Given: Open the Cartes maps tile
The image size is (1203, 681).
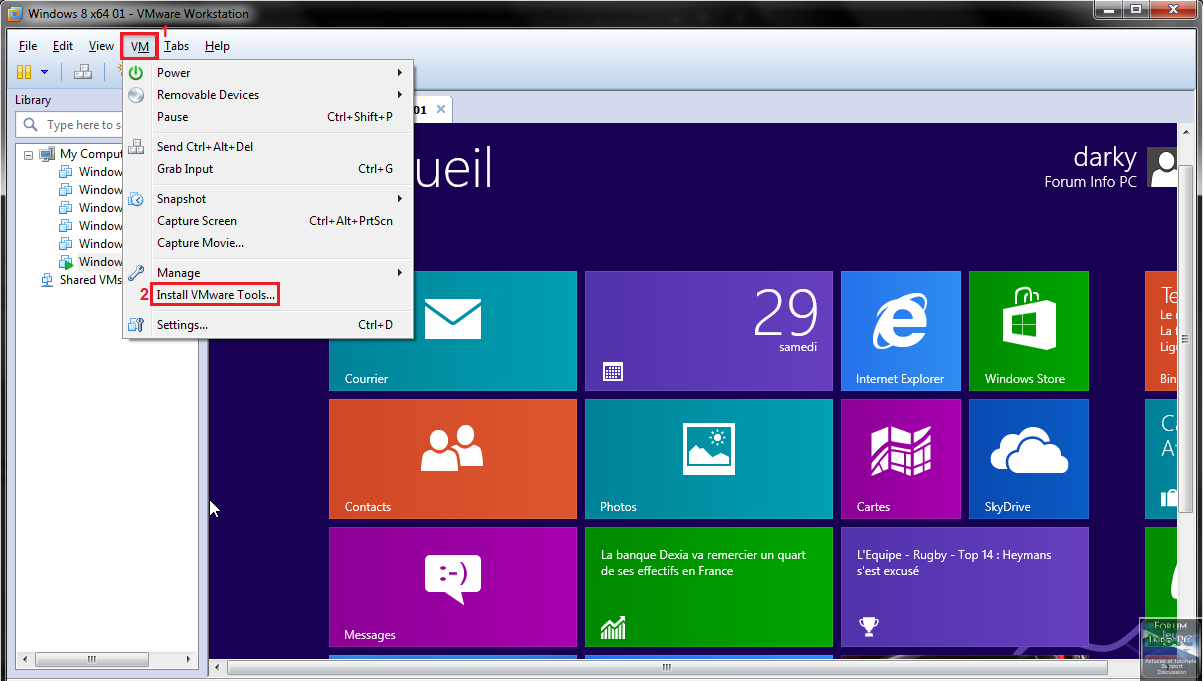Looking at the screenshot, I should [901, 459].
